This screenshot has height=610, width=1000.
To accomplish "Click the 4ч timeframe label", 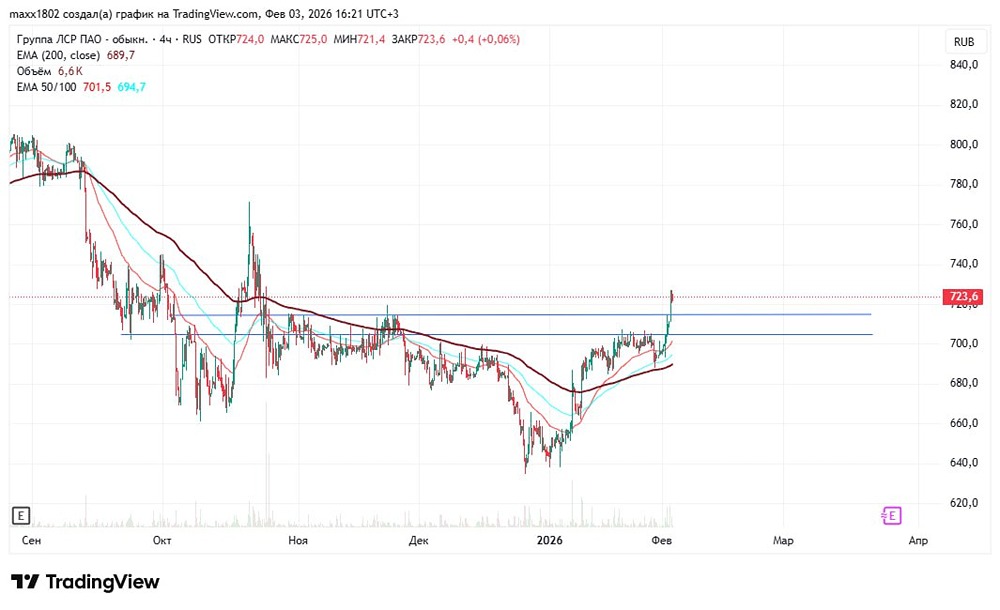I will click(165, 39).
